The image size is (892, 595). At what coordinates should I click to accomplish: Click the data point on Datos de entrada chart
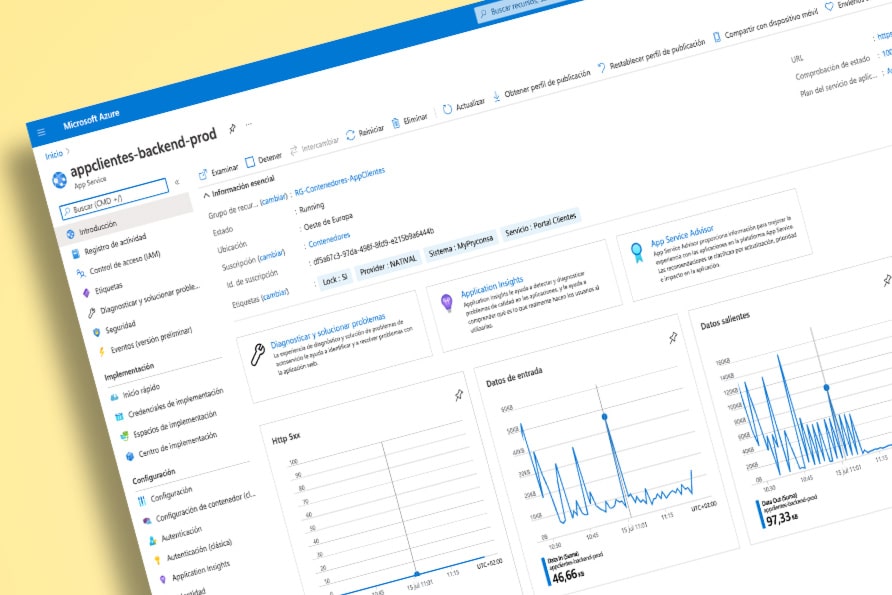tap(605, 417)
